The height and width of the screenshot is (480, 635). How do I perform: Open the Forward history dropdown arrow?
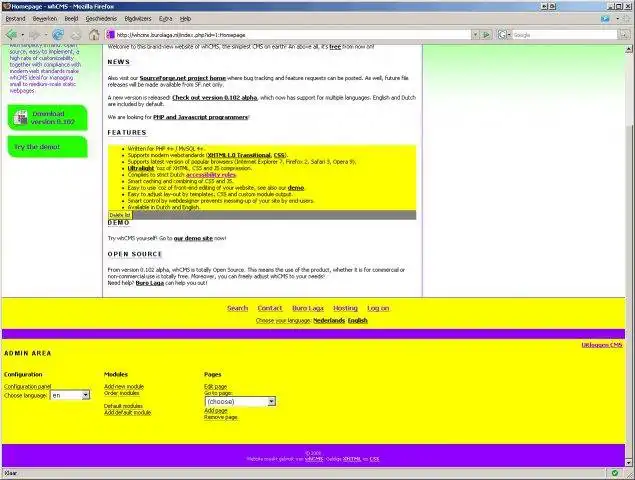pos(46,35)
